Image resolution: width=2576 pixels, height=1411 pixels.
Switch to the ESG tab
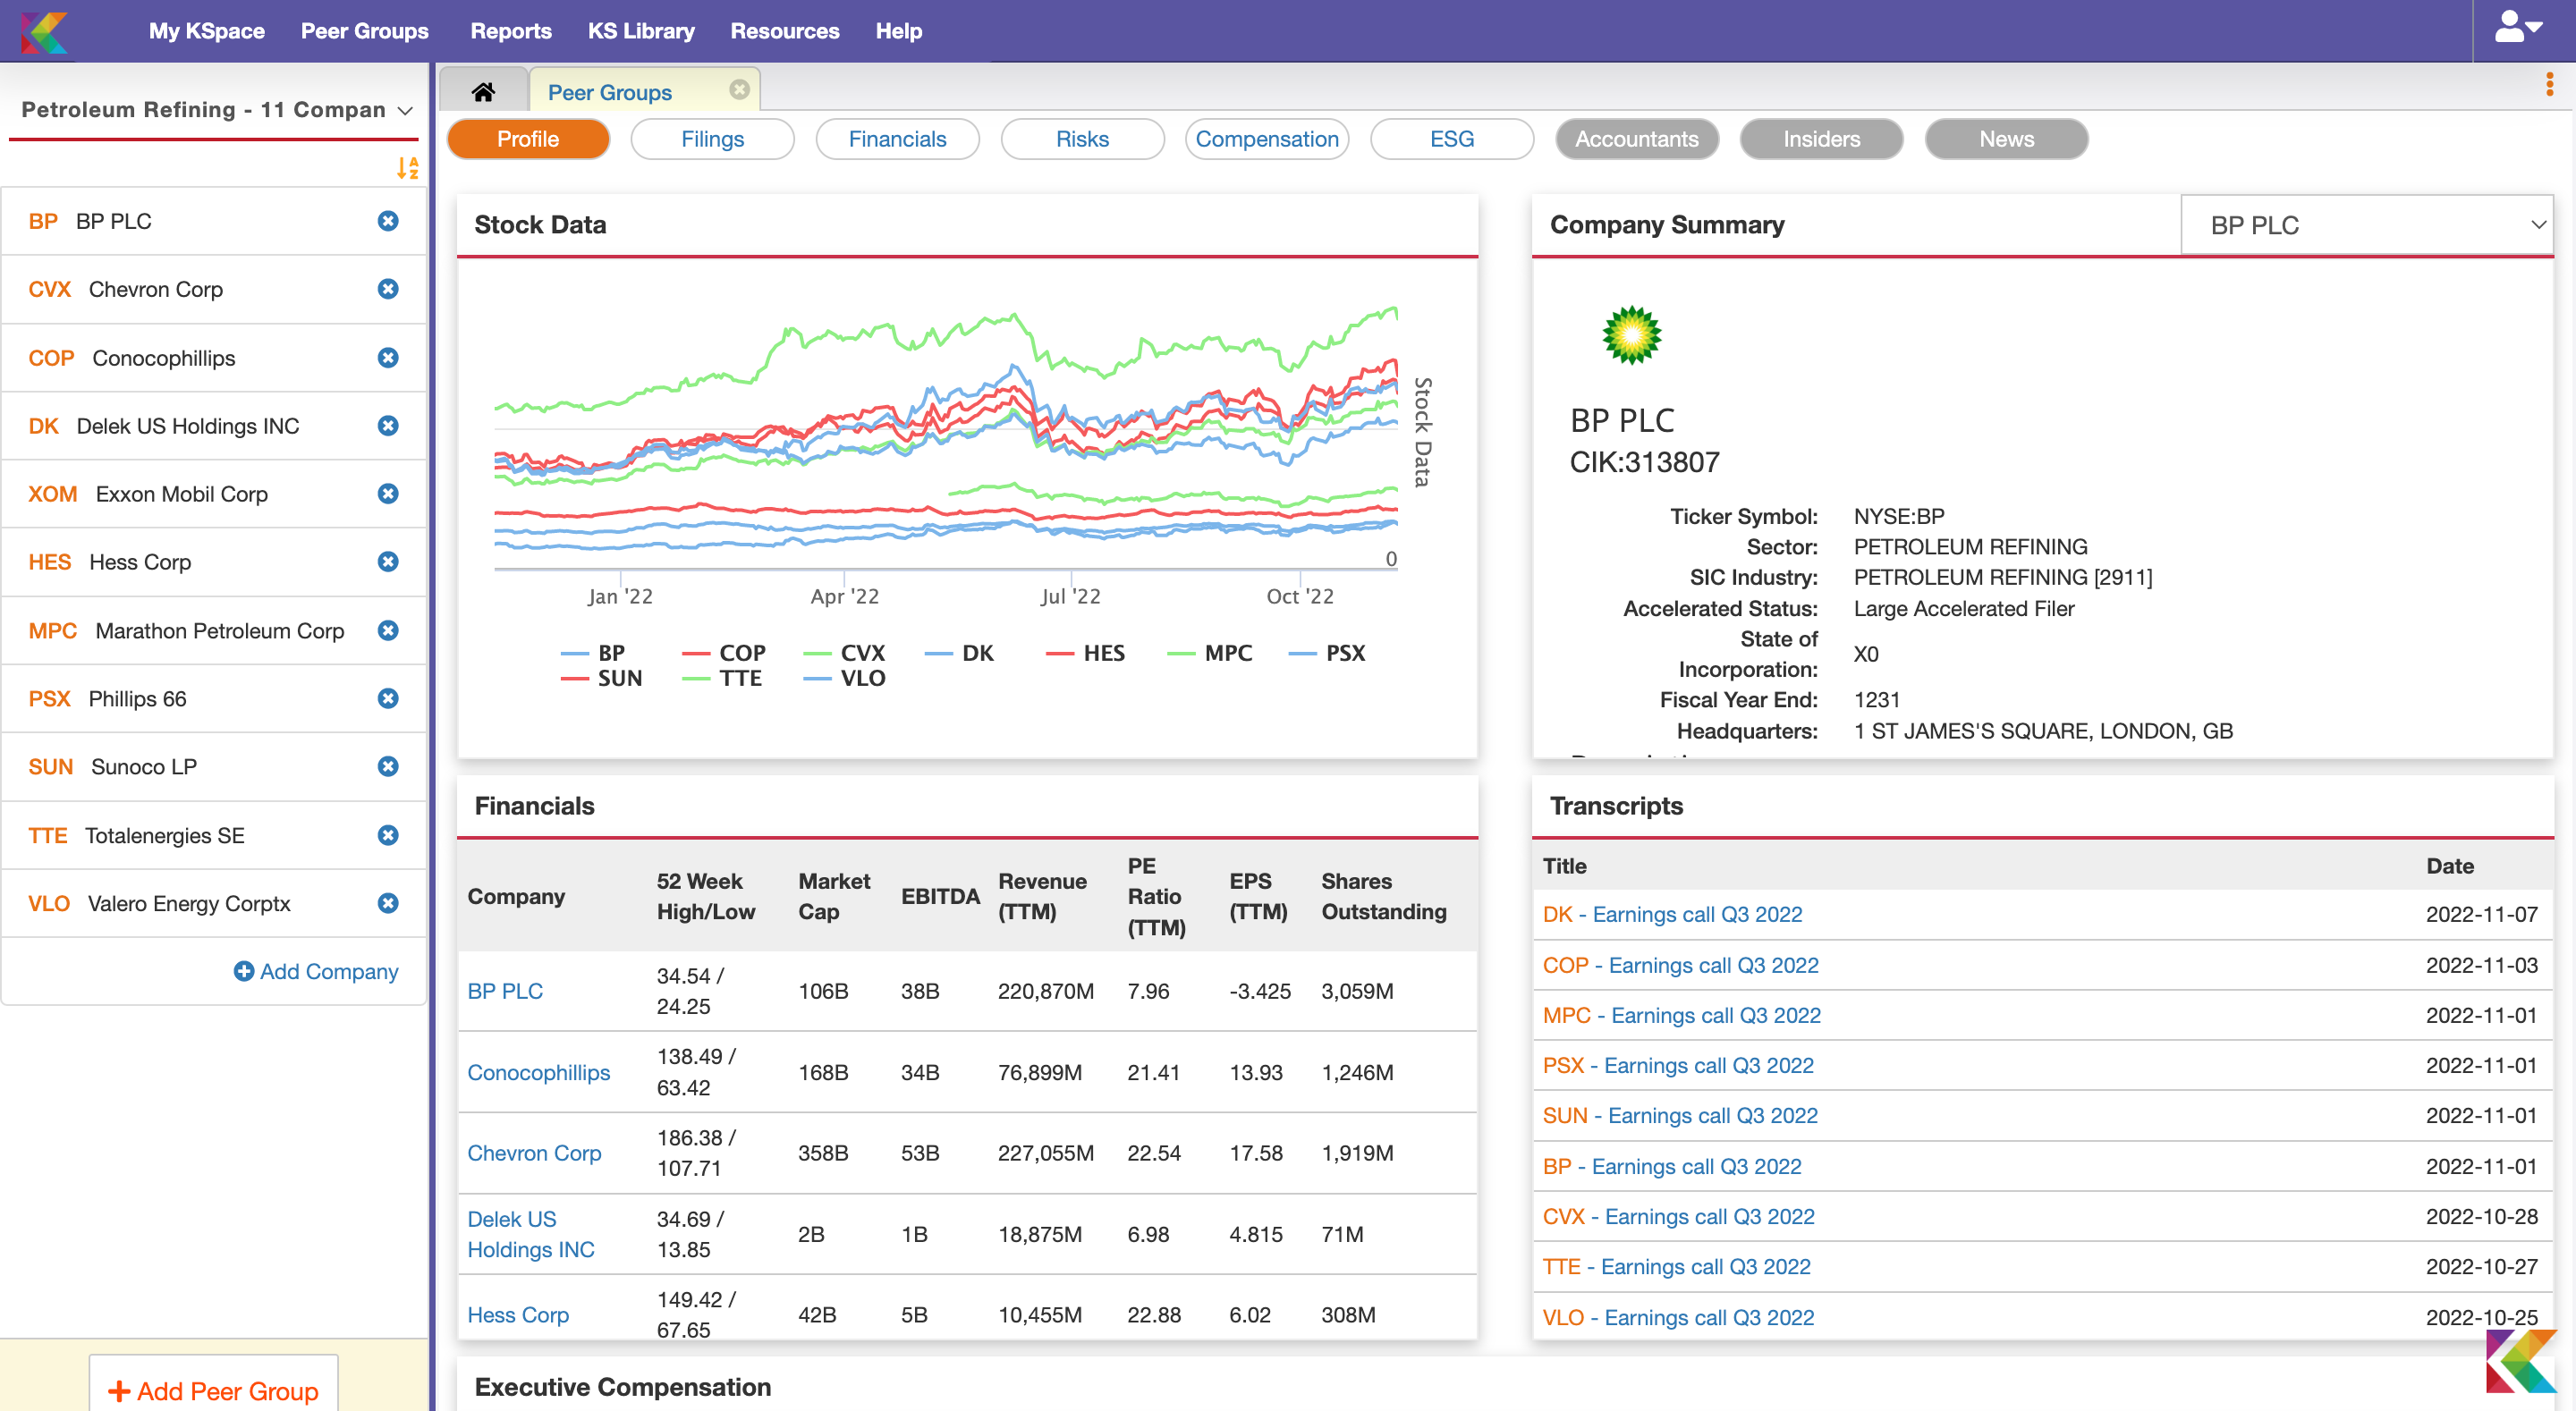coord(1452,139)
